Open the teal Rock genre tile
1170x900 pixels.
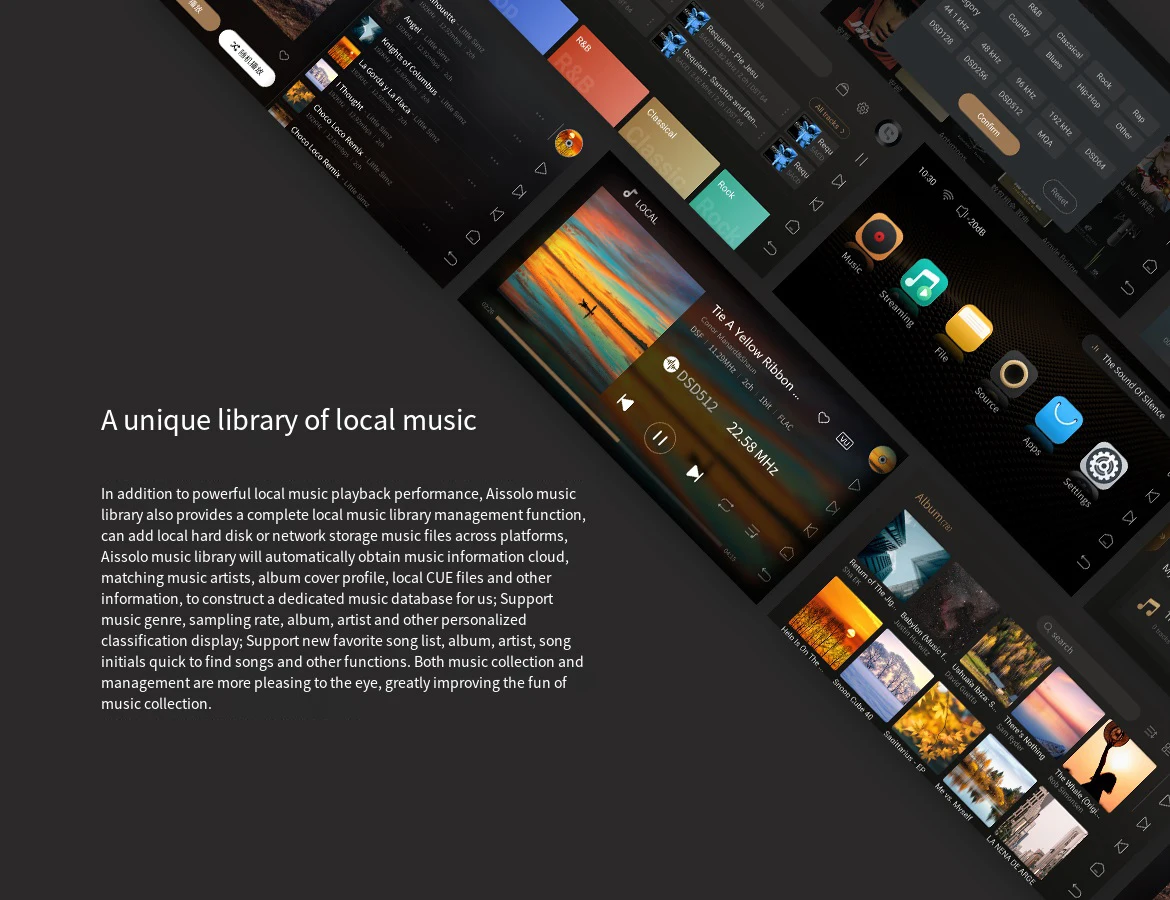point(730,207)
